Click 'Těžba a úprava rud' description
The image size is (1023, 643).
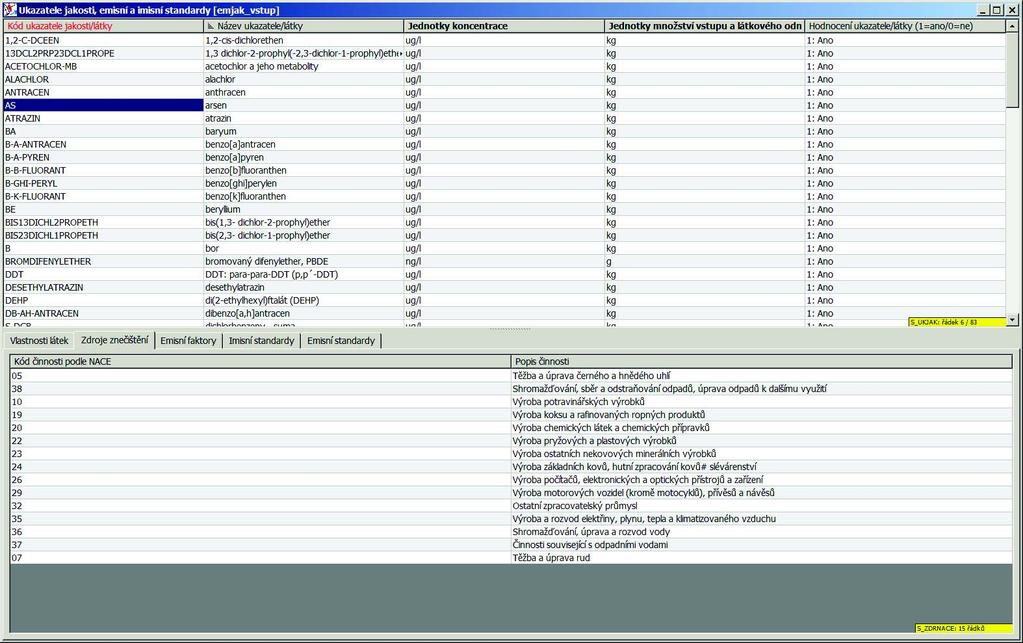point(551,558)
